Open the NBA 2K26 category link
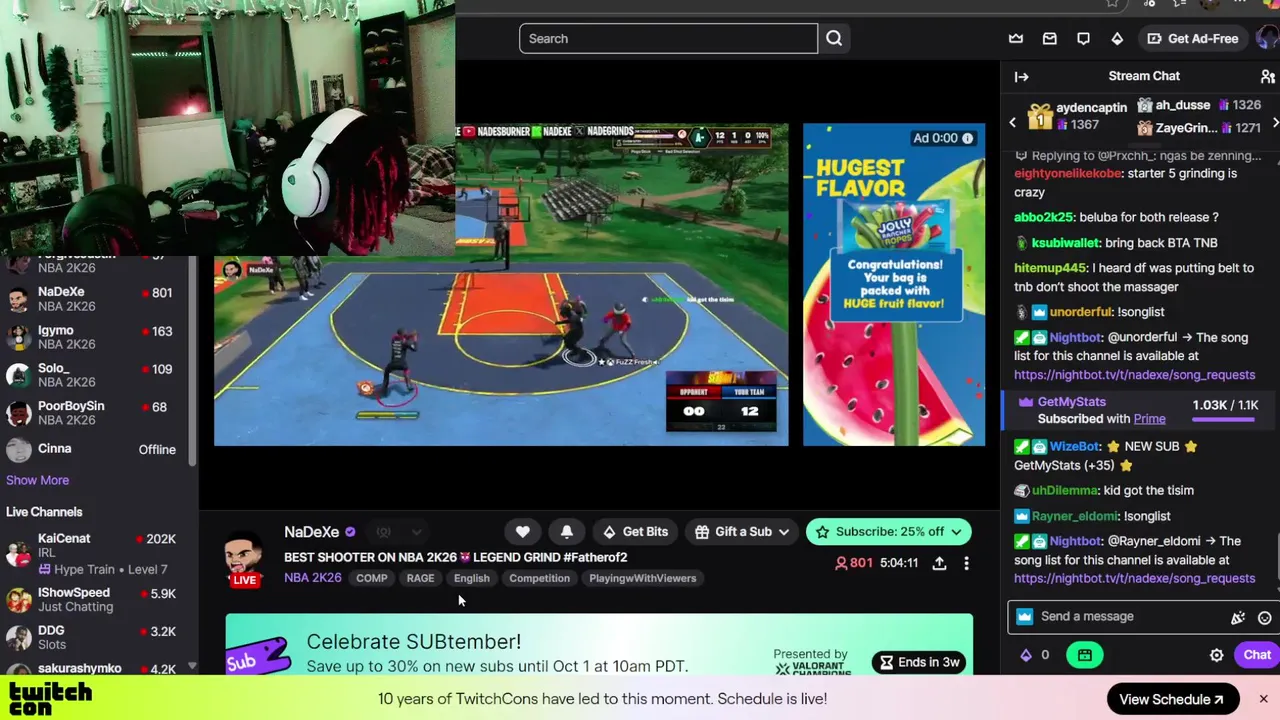The image size is (1280, 720). pyautogui.click(x=312, y=578)
